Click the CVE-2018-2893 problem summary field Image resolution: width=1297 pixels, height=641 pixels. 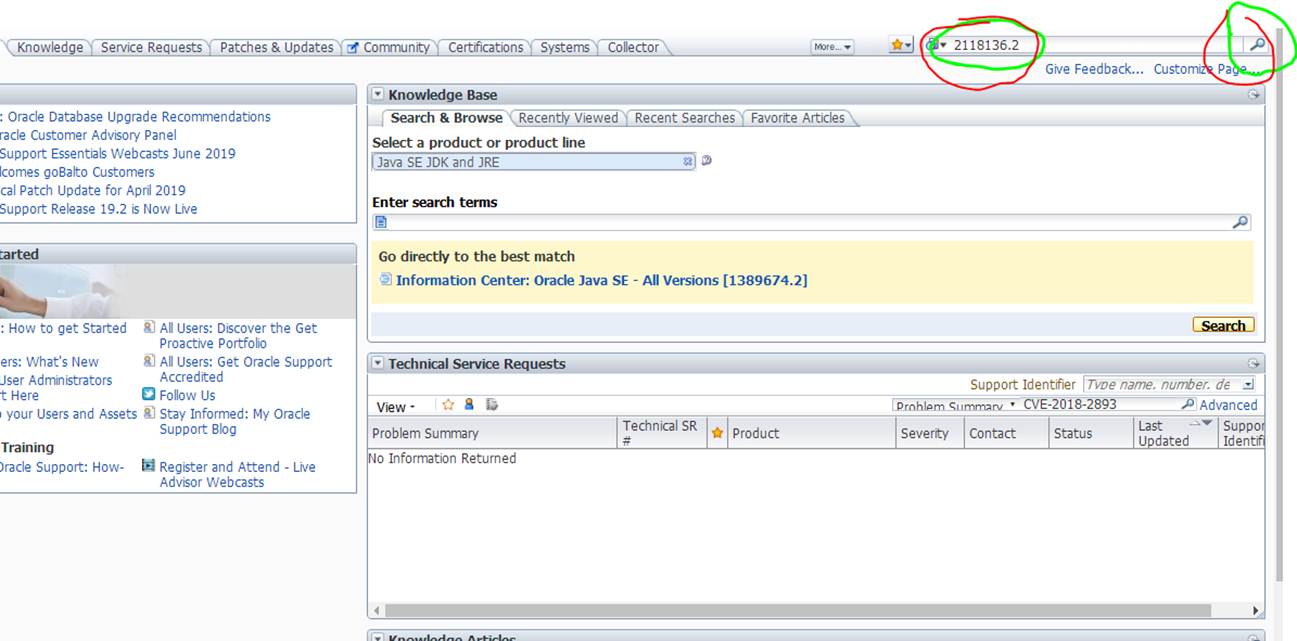pyautogui.click(x=1099, y=405)
